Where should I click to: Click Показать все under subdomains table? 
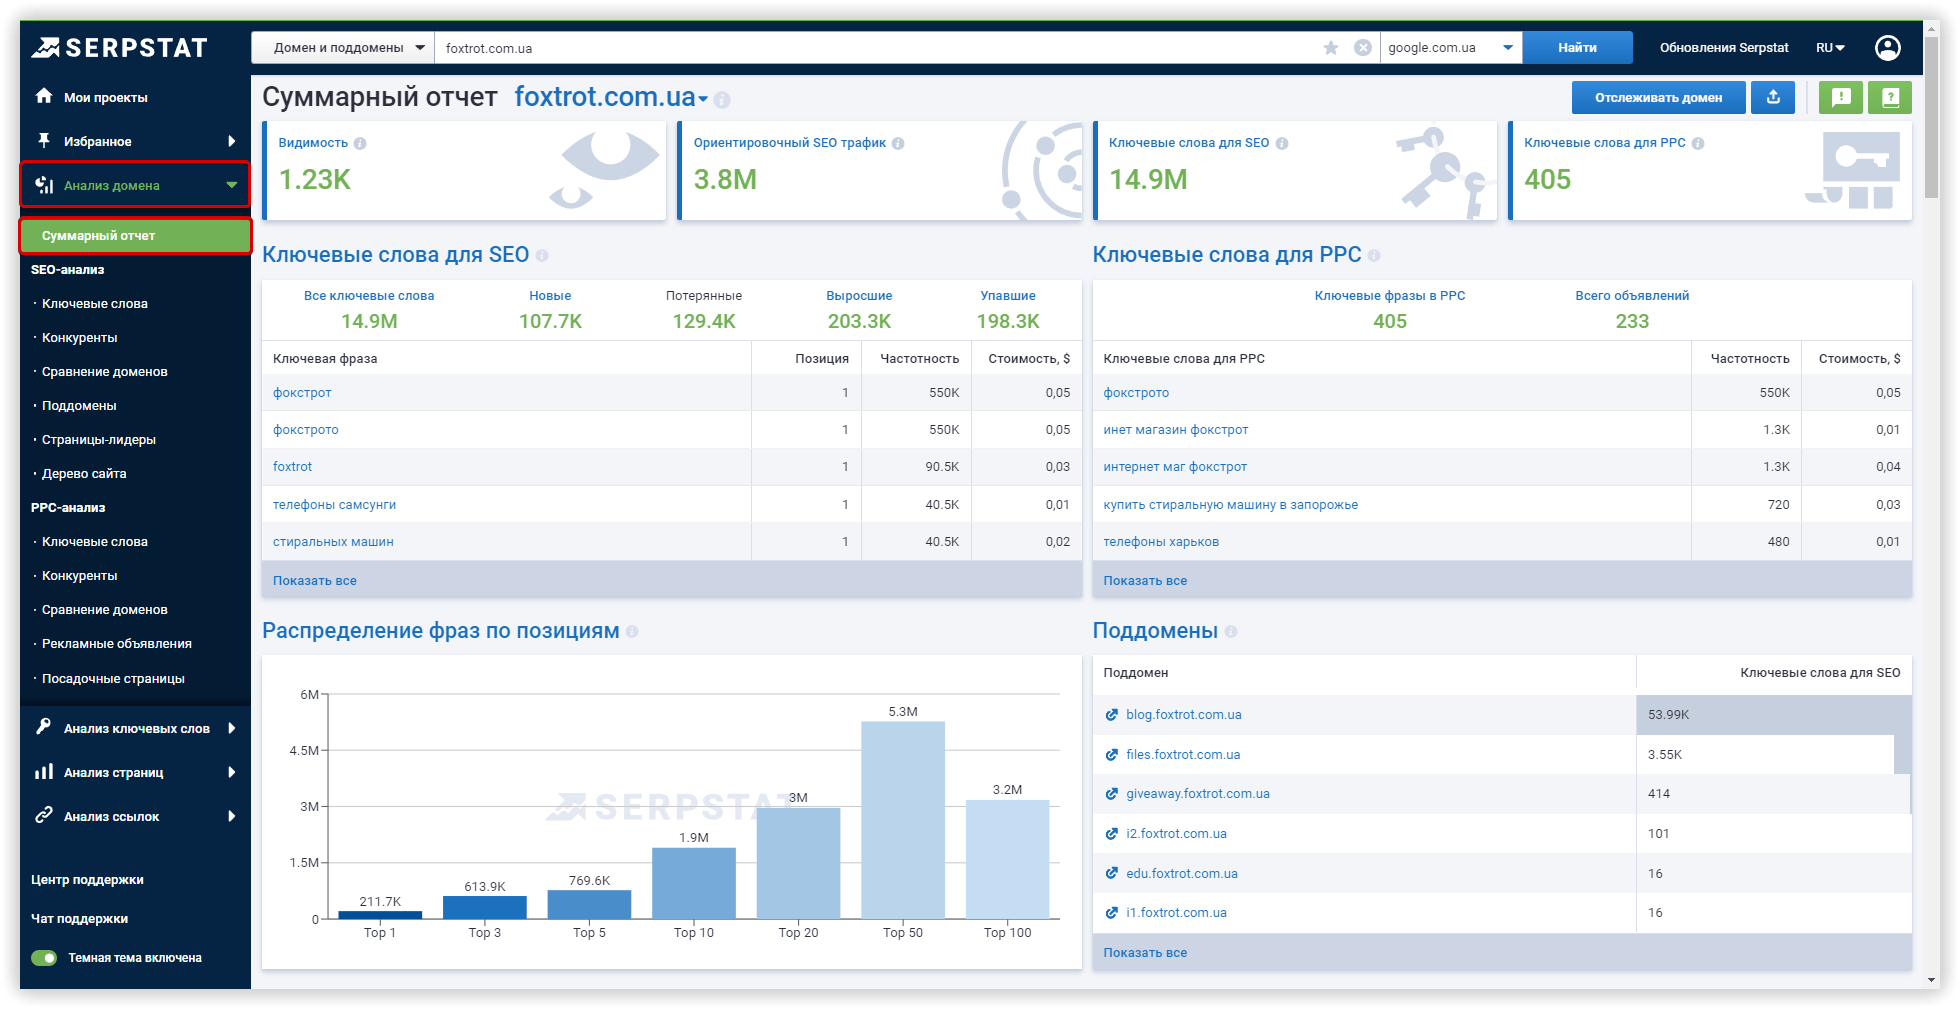(x=1145, y=952)
